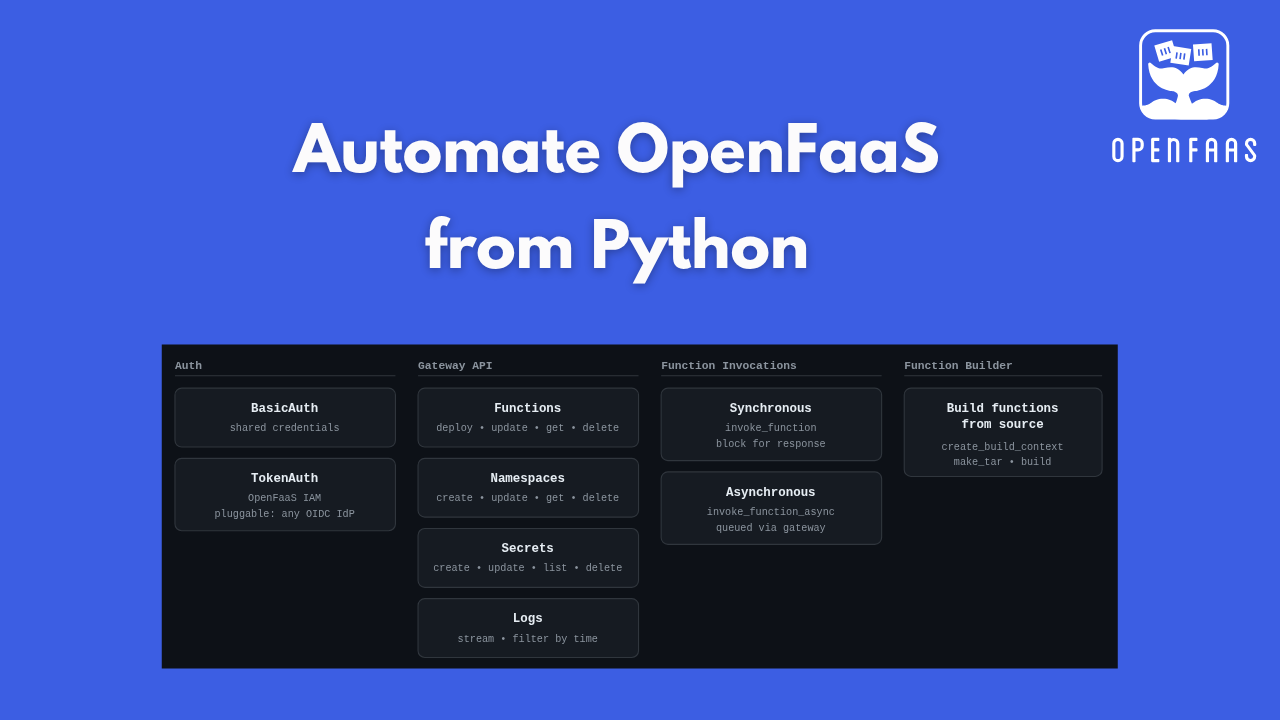Click 'create_build_context' text
The width and height of the screenshot is (1280, 720).
(x=1003, y=447)
